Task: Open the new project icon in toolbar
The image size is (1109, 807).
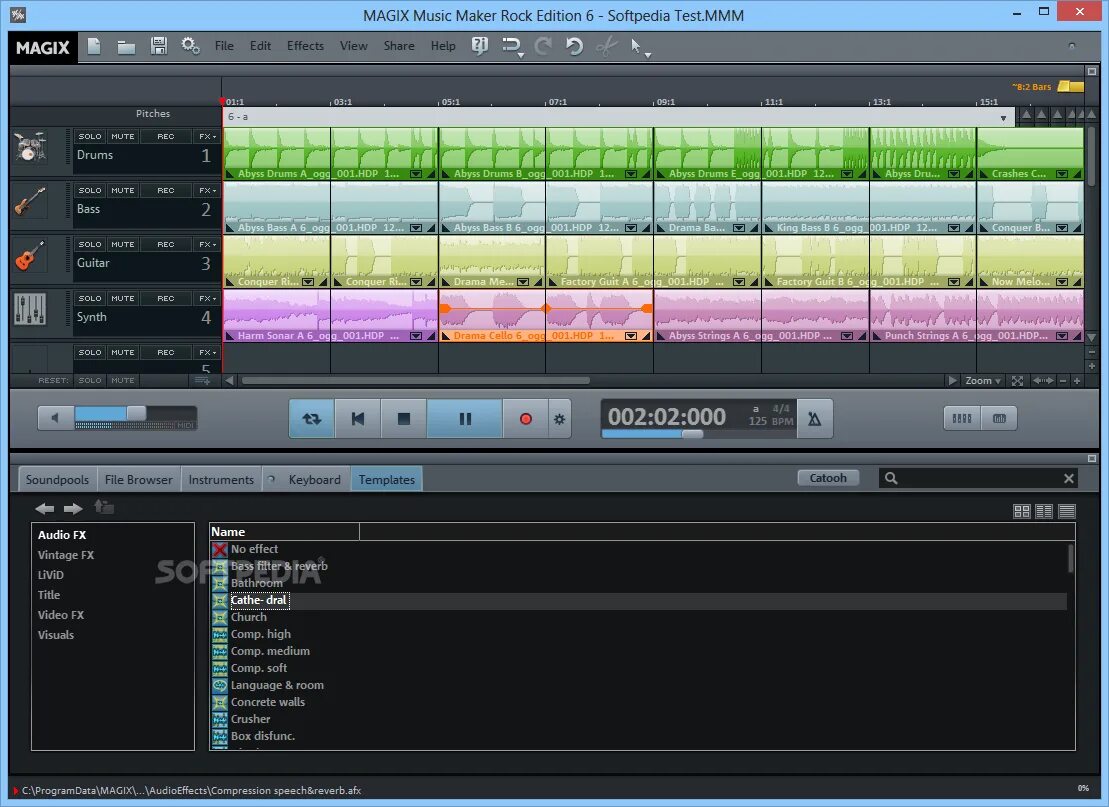Action: (x=94, y=47)
